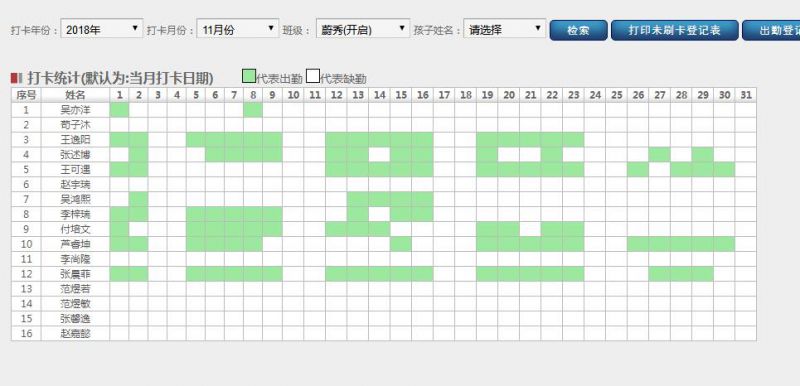This screenshot has height=386, width=800.
Task: Click the green day 8 cell for 吴亦洋
Action: coord(253,110)
